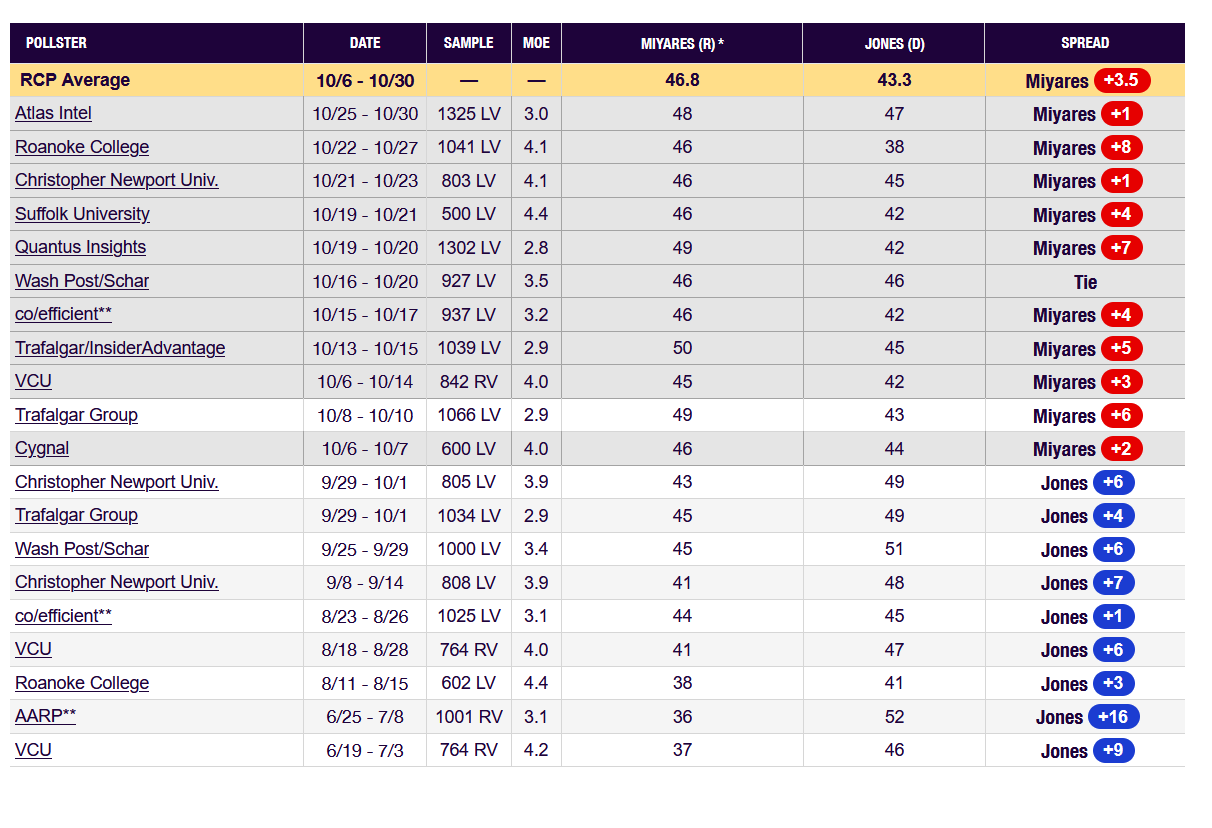Click the DATE column header

pos(365,43)
